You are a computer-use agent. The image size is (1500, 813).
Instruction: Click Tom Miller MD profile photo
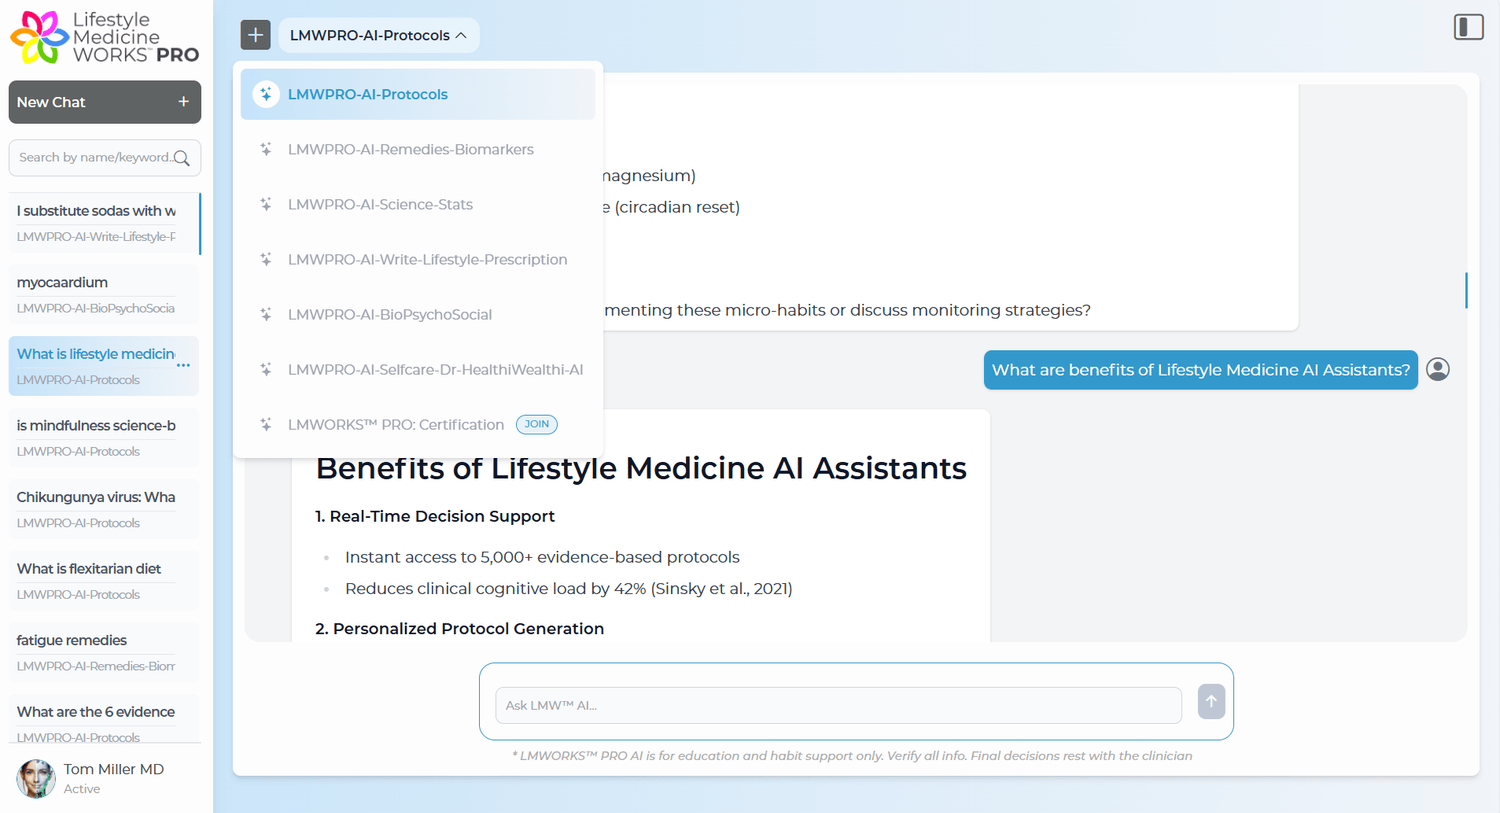pyautogui.click(x=36, y=778)
